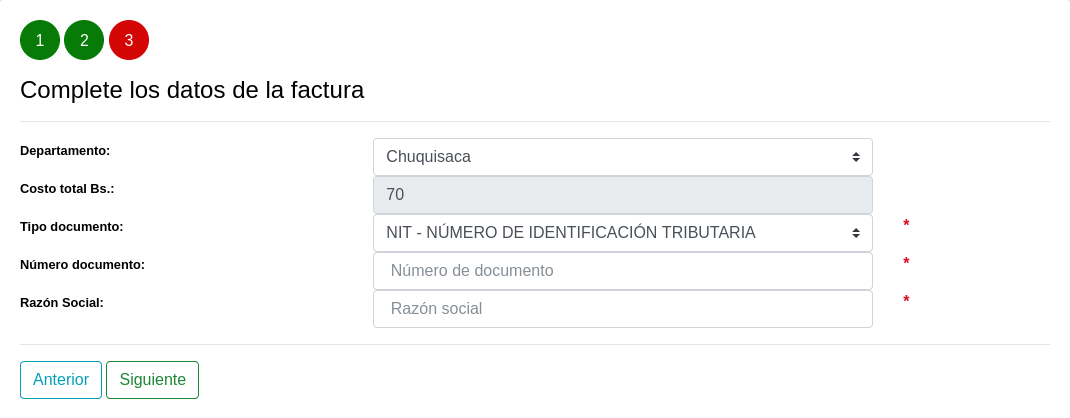Image resolution: width=1070 pixels, height=418 pixels.
Task: Click the Tipo documento dropdown arrows
Action: (856, 233)
